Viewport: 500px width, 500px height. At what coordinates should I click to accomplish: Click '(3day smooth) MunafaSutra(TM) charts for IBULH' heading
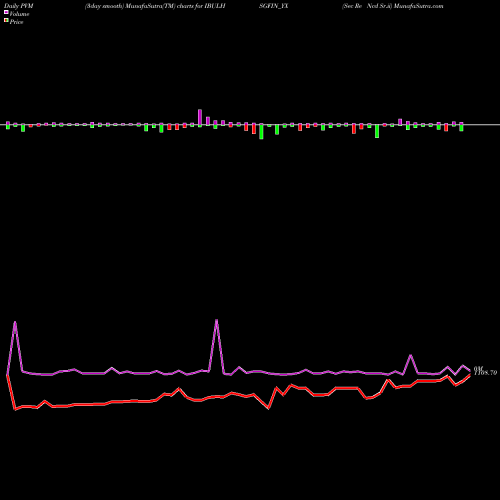pyautogui.click(x=155, y=6)
